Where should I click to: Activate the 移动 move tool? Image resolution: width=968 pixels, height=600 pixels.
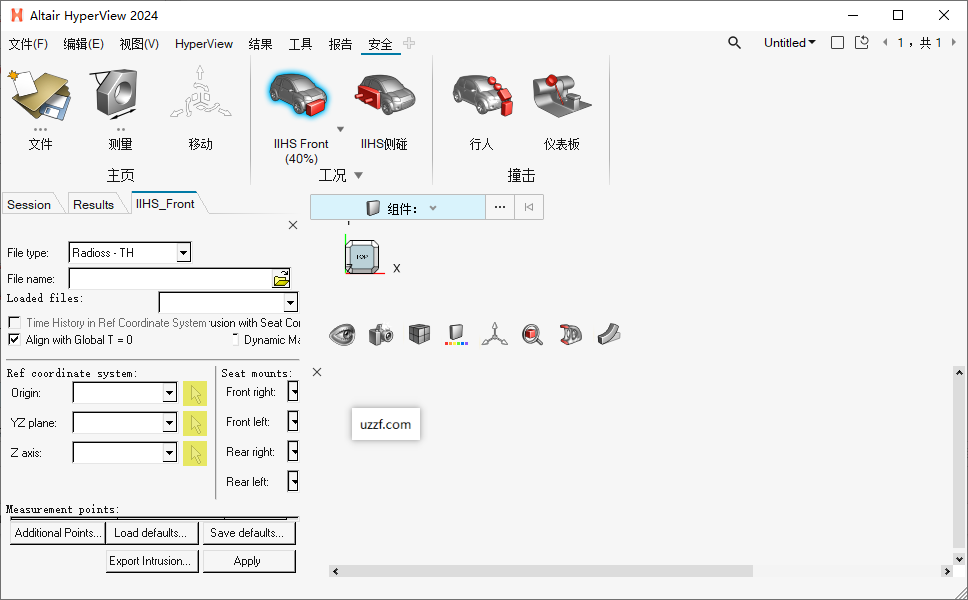click(x=199, y=95)
